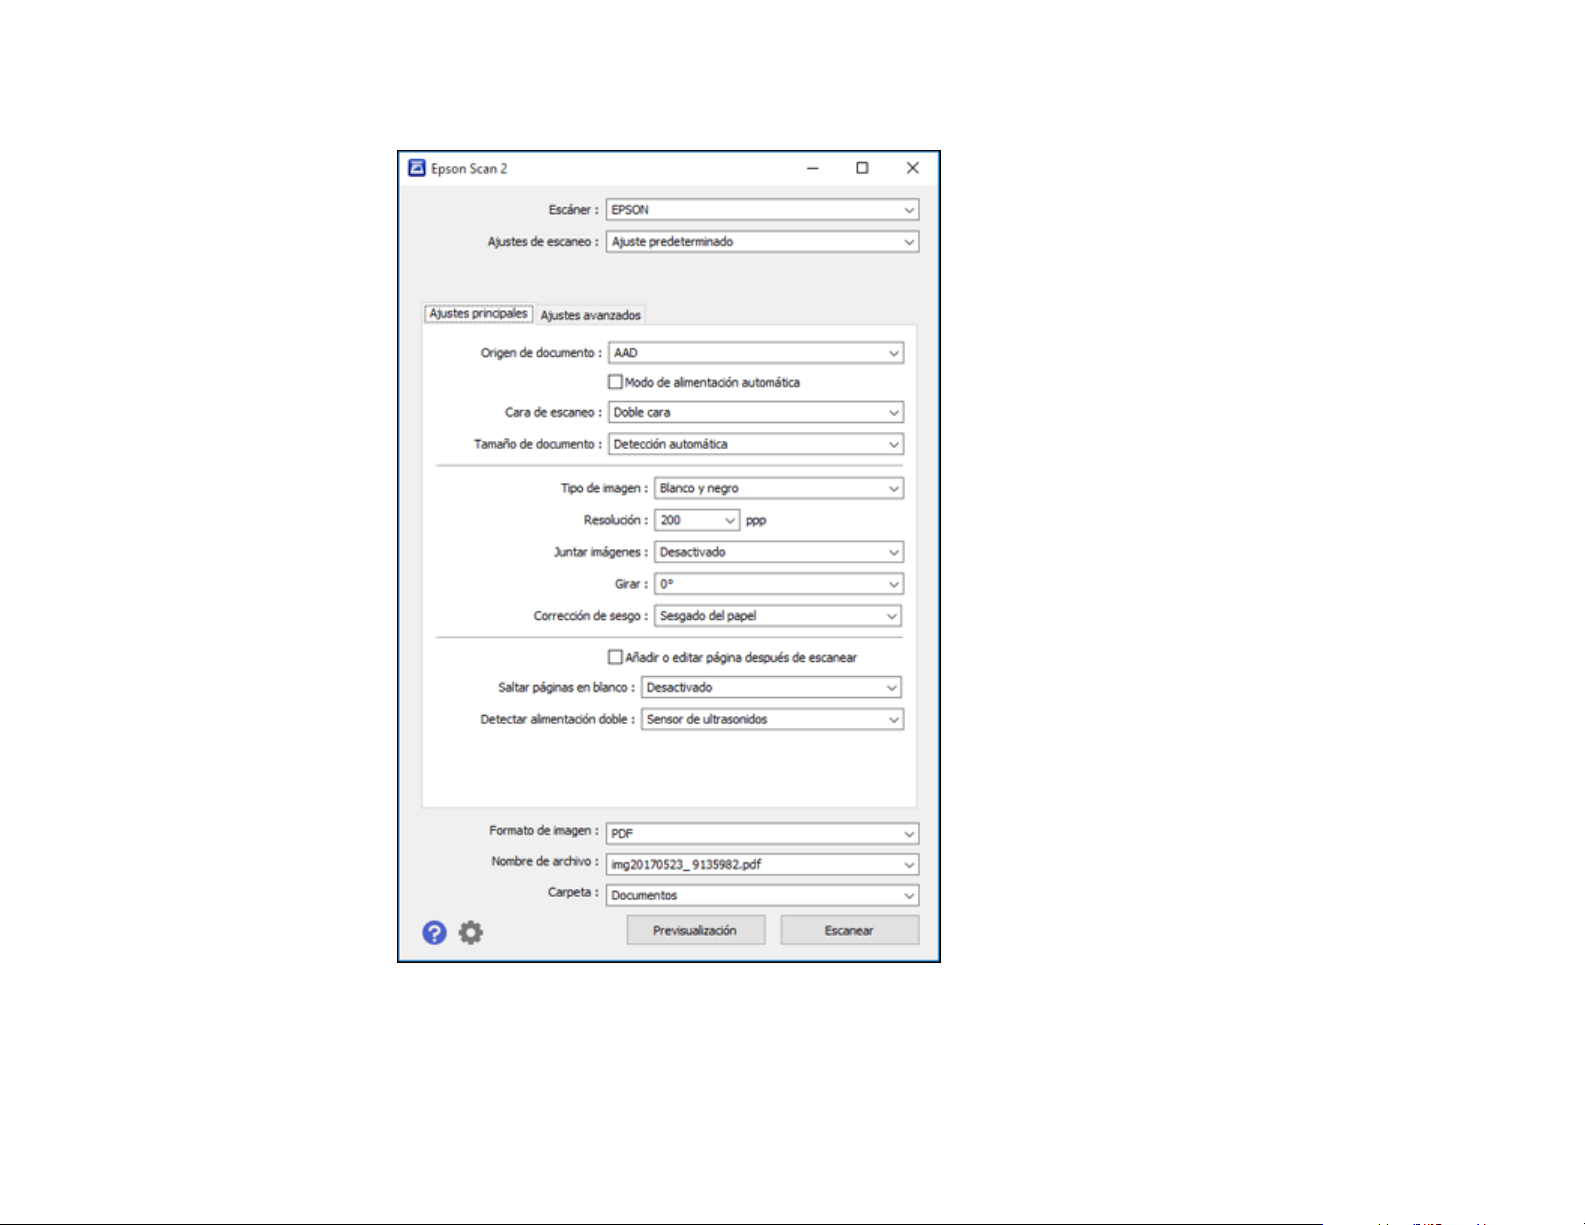The width and height of the screenshot is (1585, 1225).
Task: Maximize the Epson Scan 2 window
Action: click(862, 168)
